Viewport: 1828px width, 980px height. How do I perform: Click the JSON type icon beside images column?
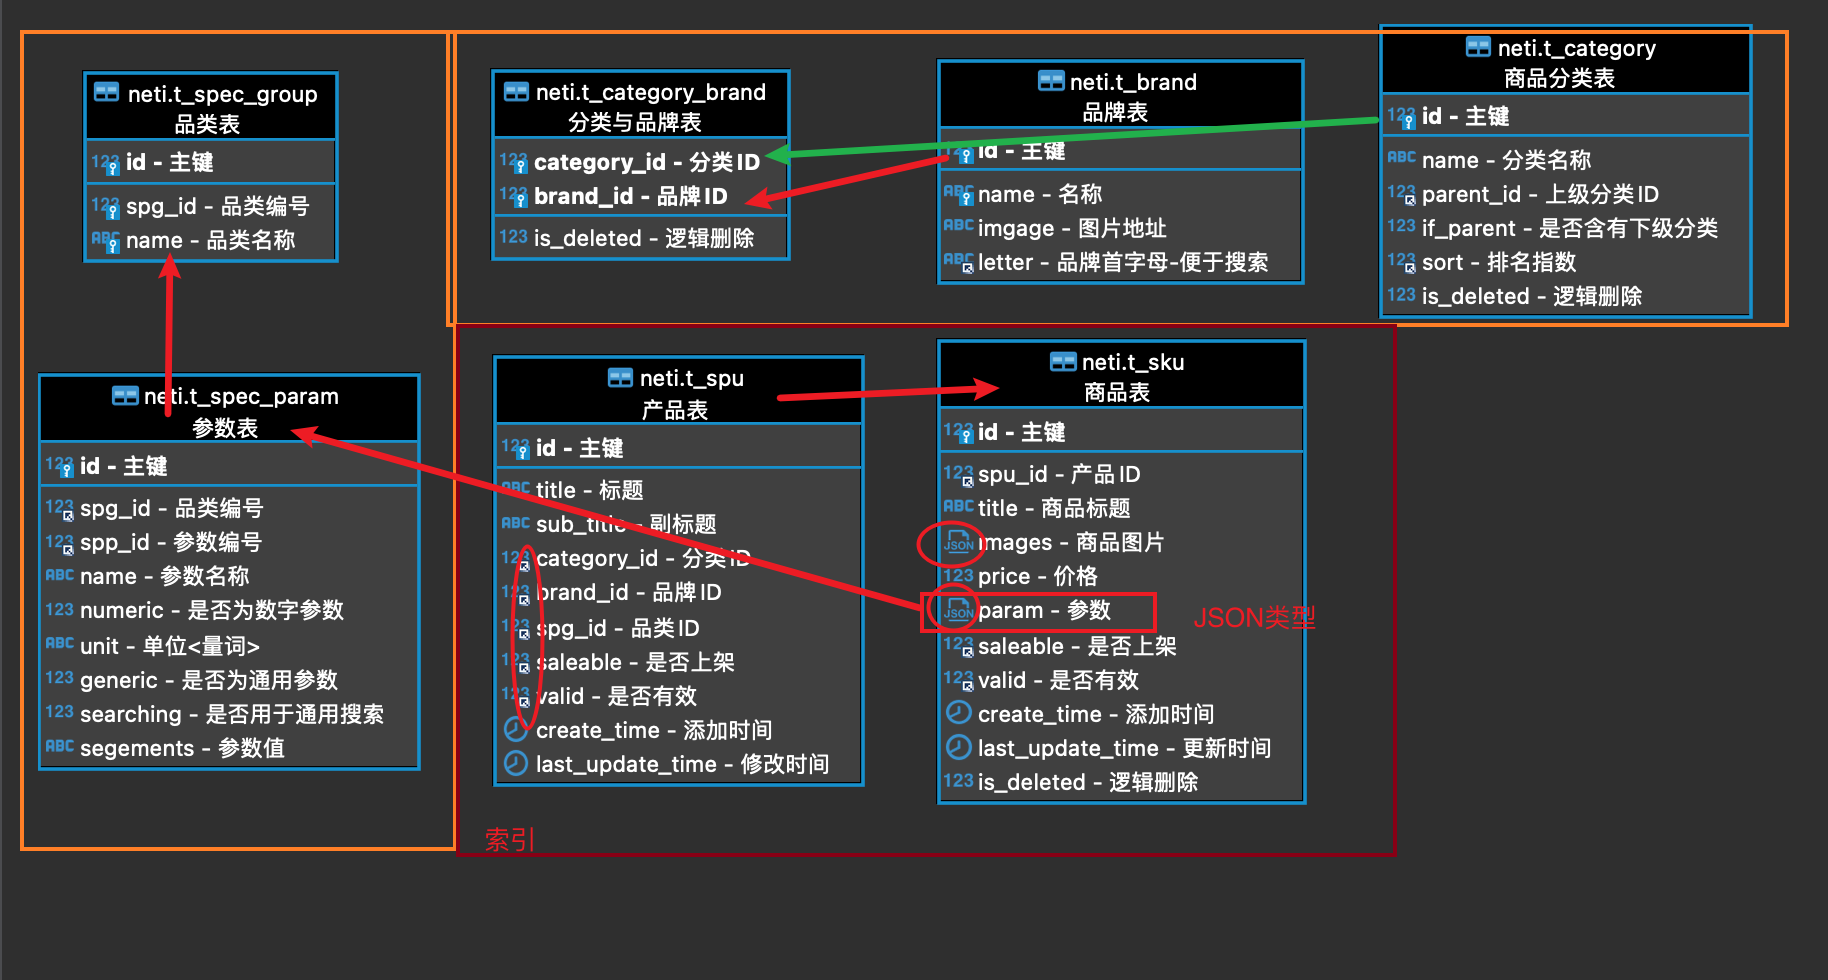[958, 543]
